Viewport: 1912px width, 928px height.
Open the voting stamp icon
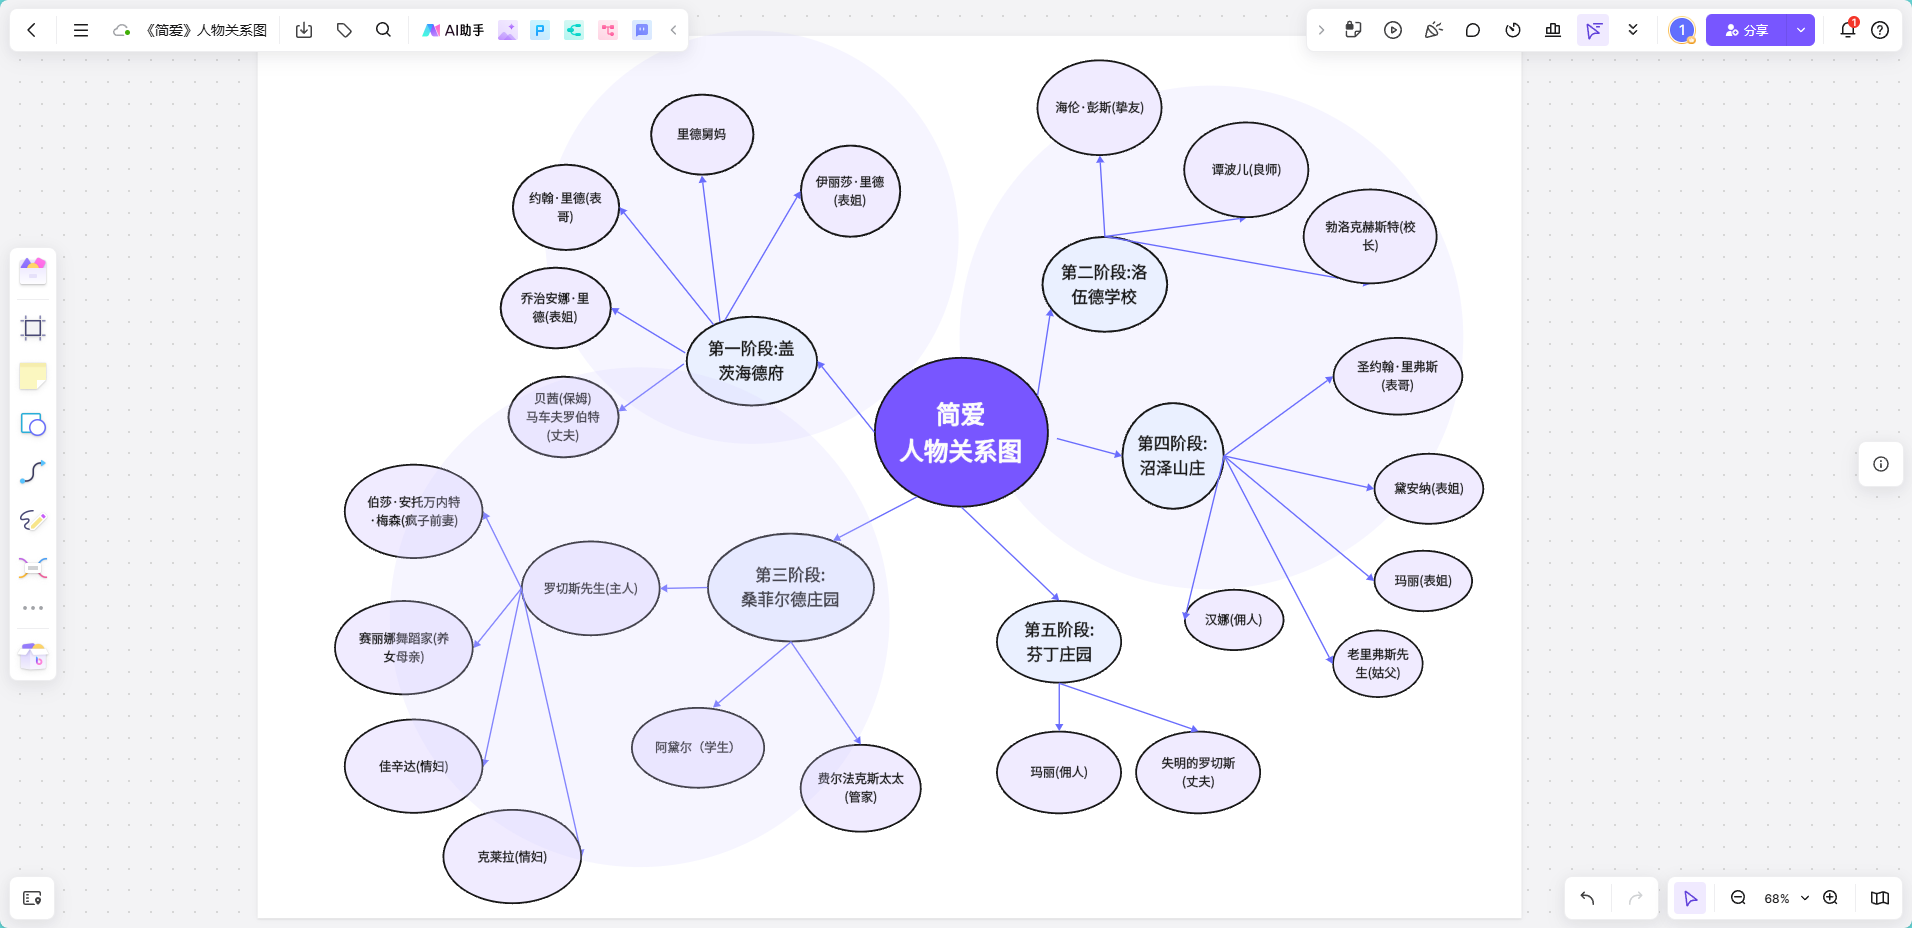pyautogui.click(x=1553, y=30)
